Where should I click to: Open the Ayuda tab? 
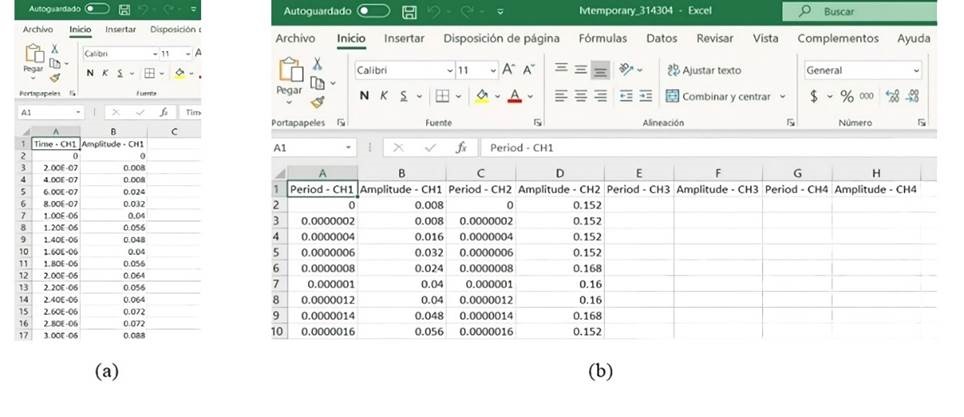pos(913,38)
